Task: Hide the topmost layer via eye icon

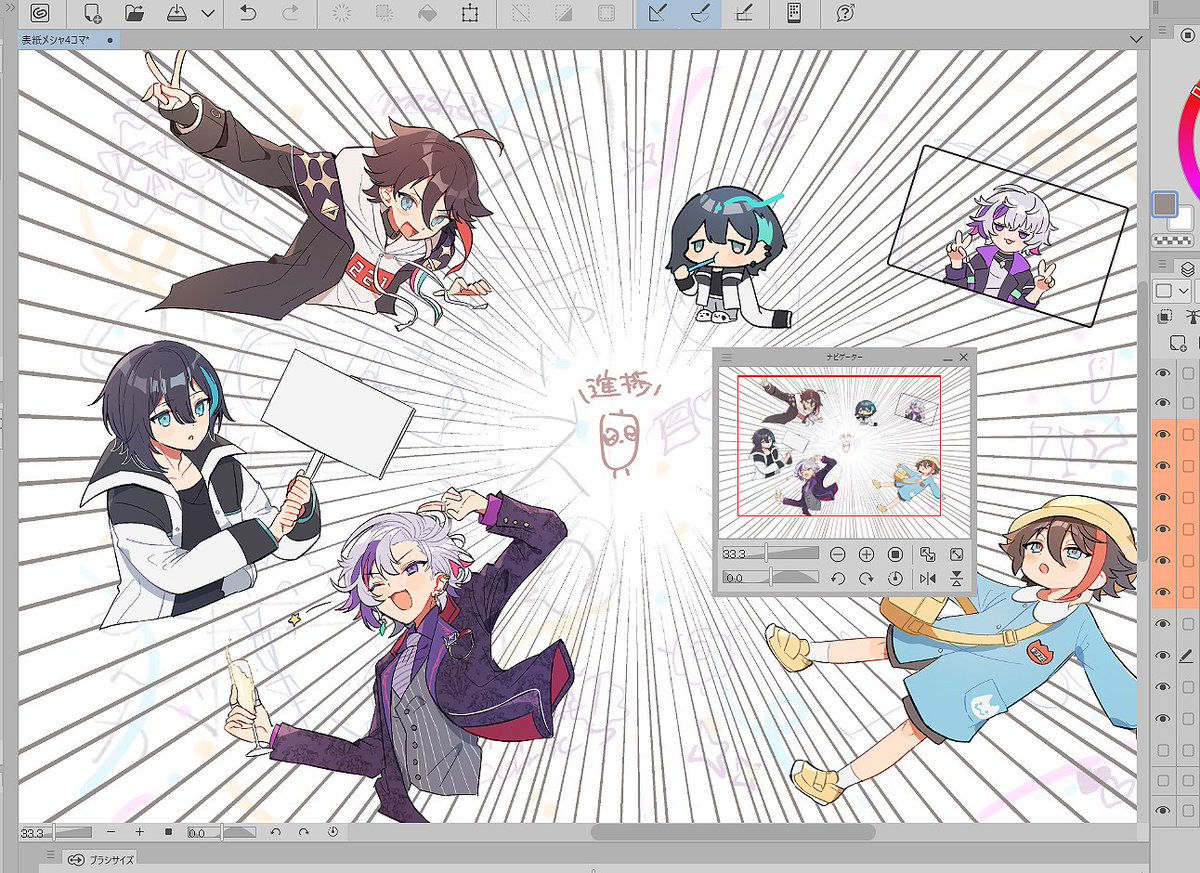Action: 1163,373
